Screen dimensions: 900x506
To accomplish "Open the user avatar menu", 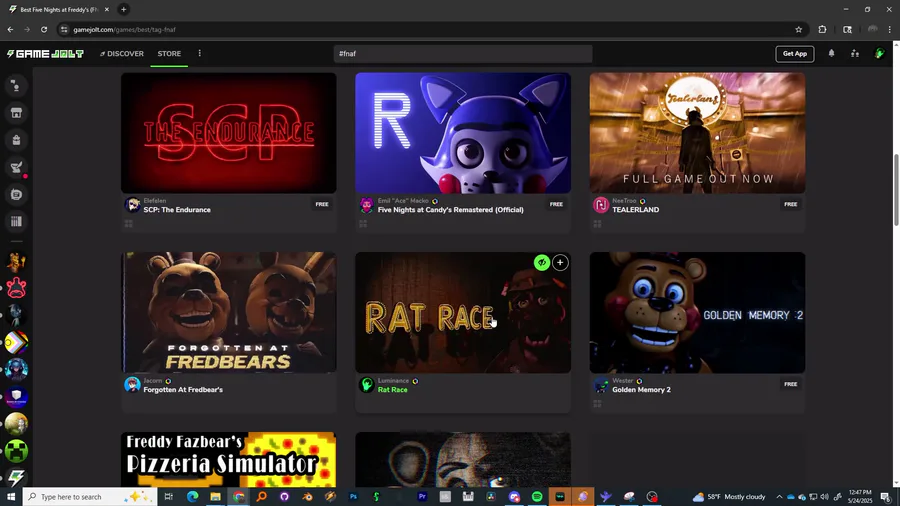I will pos(879,53).
